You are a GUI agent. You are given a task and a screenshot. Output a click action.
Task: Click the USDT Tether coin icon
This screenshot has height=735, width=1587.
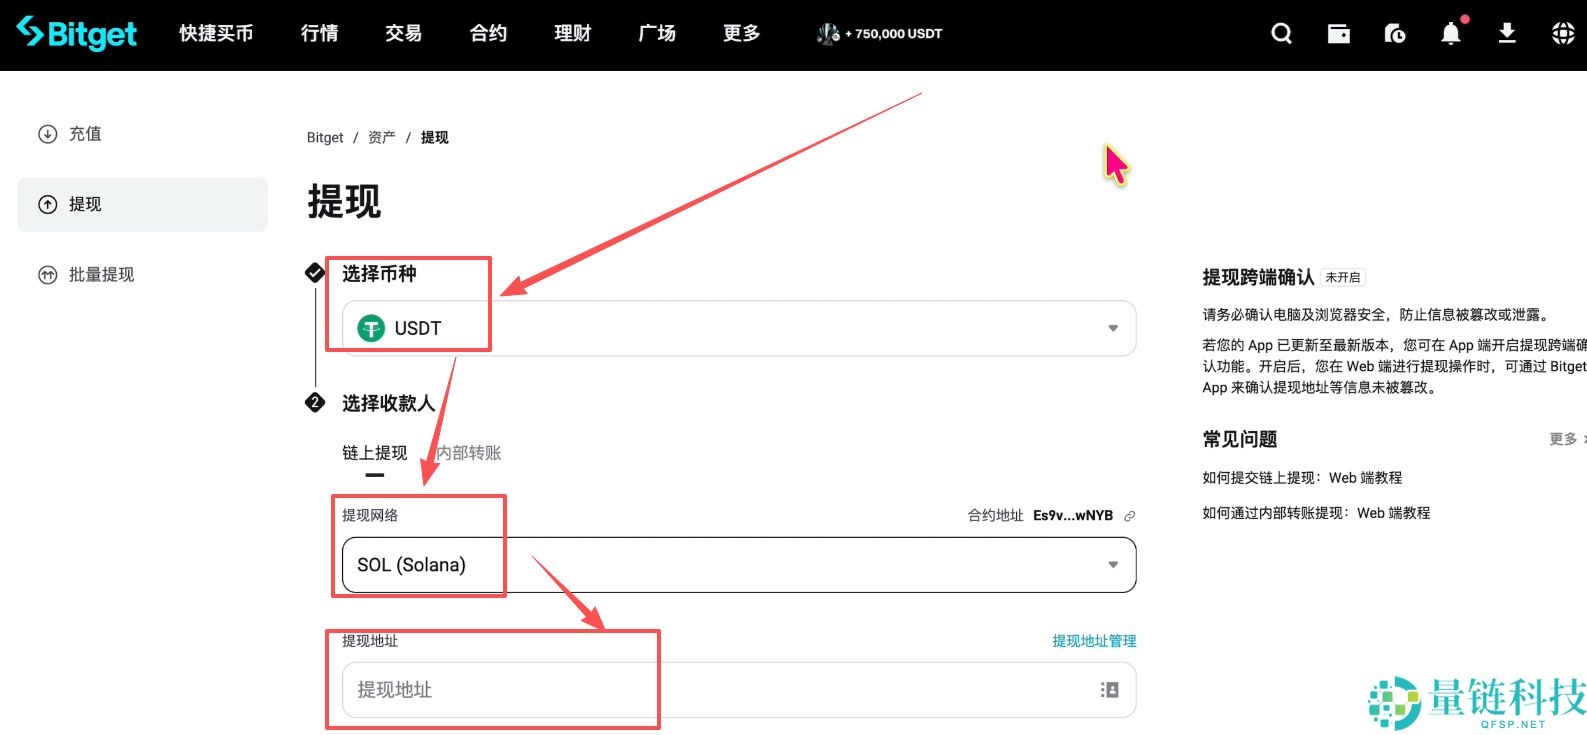click(371, 328)
